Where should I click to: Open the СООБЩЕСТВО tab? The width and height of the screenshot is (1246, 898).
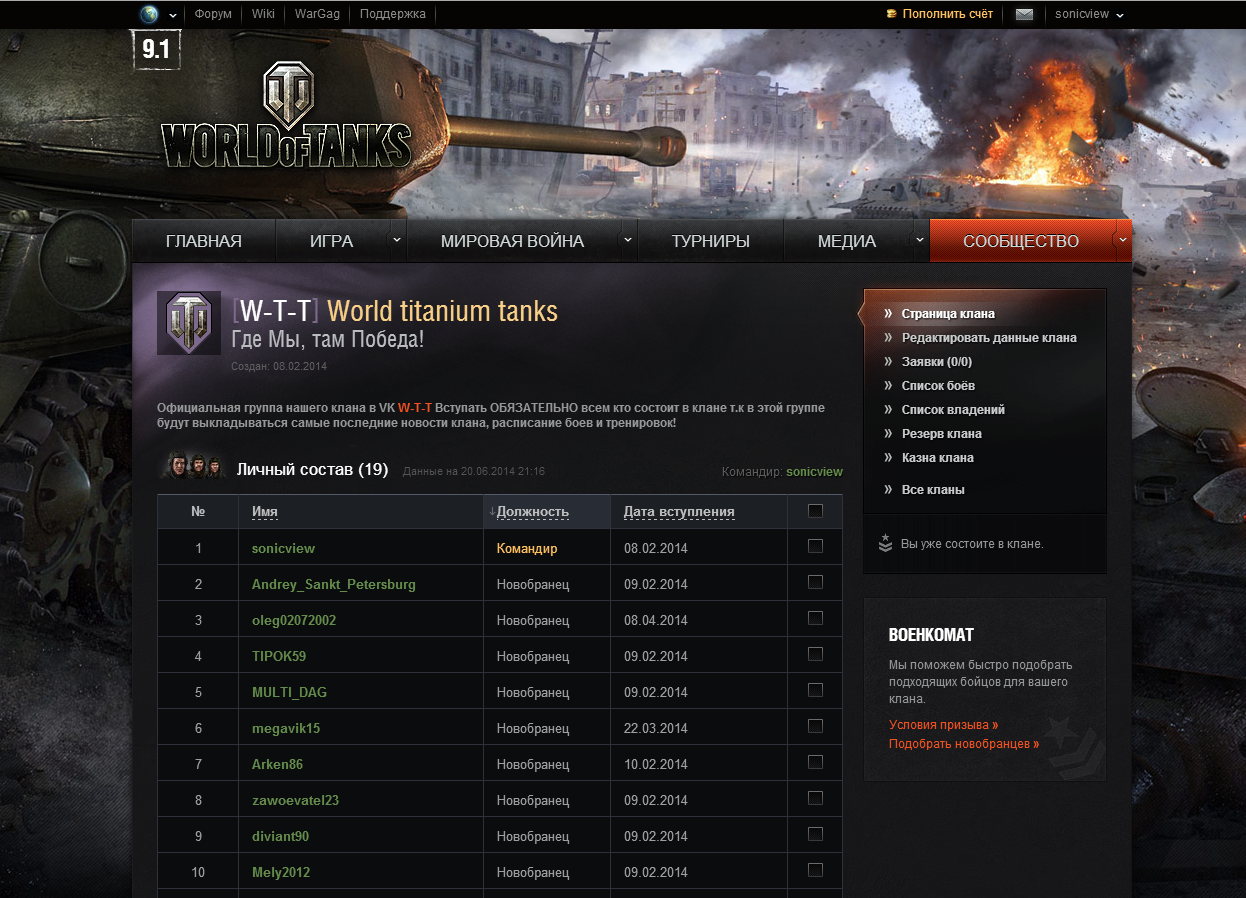(x=1021, y=241)
